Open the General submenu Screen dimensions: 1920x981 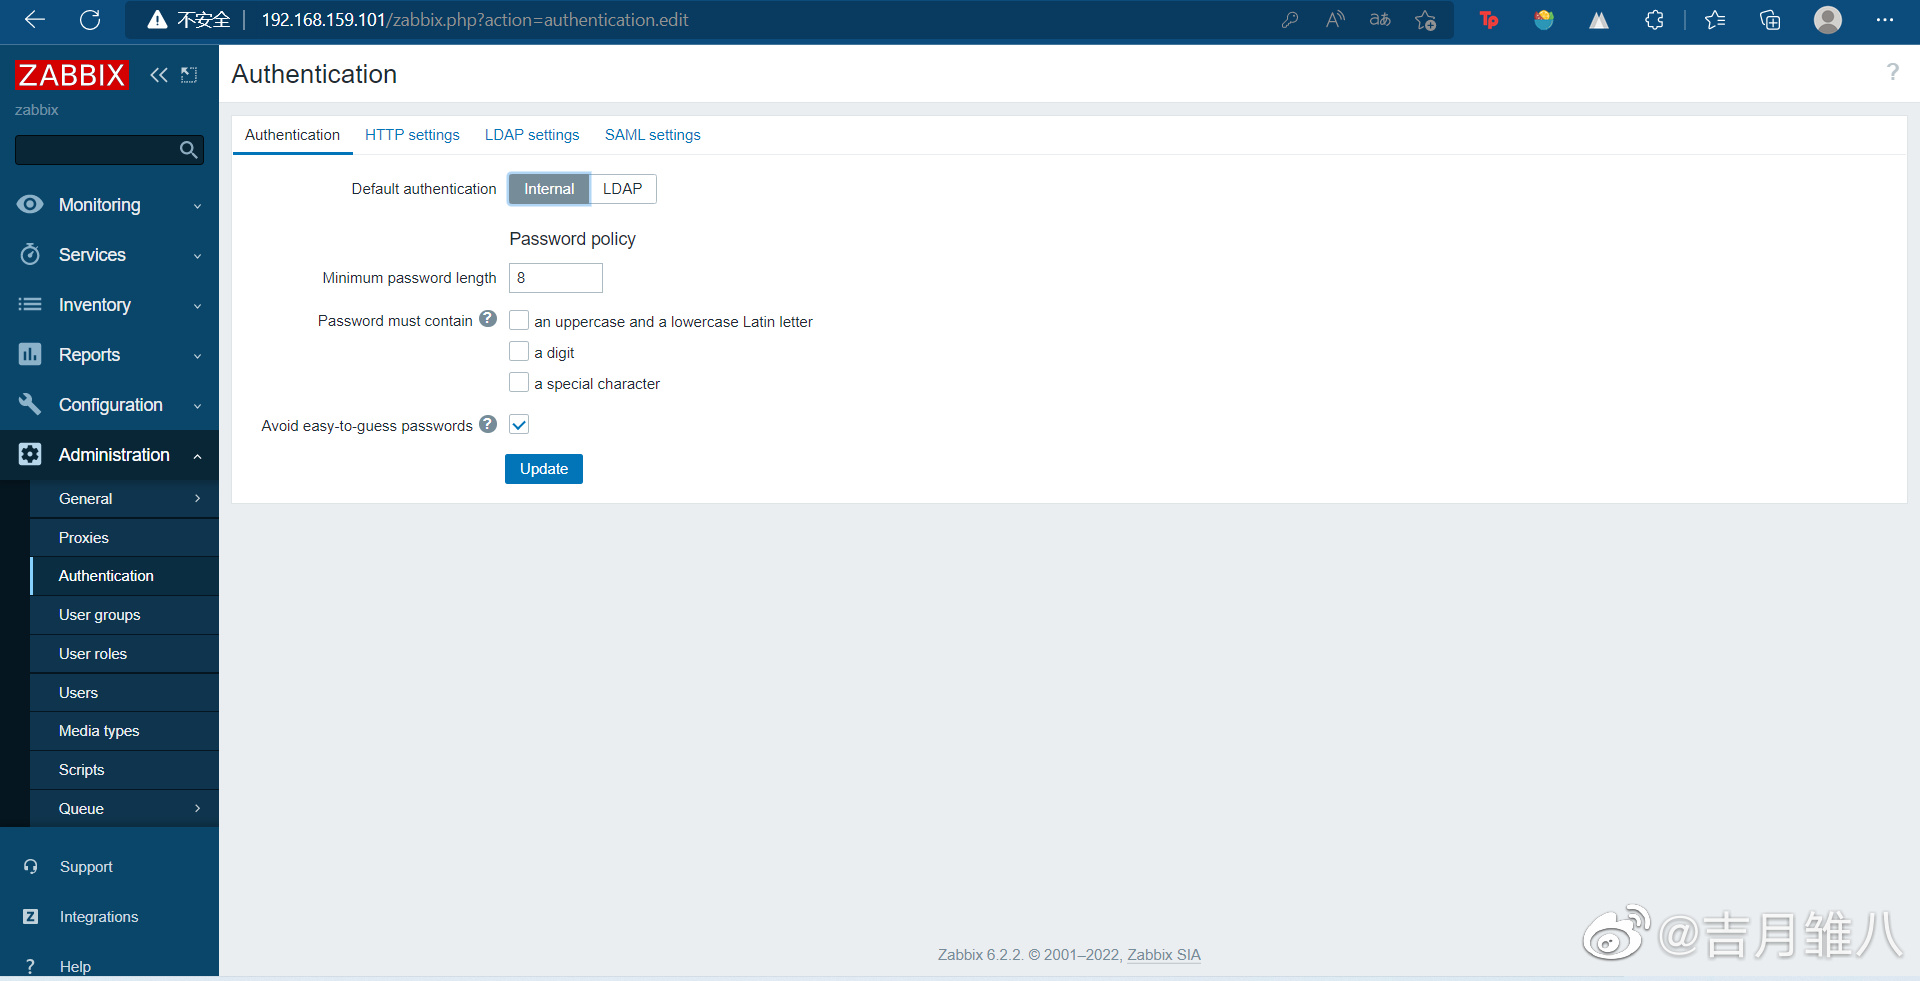pos(124,499)
